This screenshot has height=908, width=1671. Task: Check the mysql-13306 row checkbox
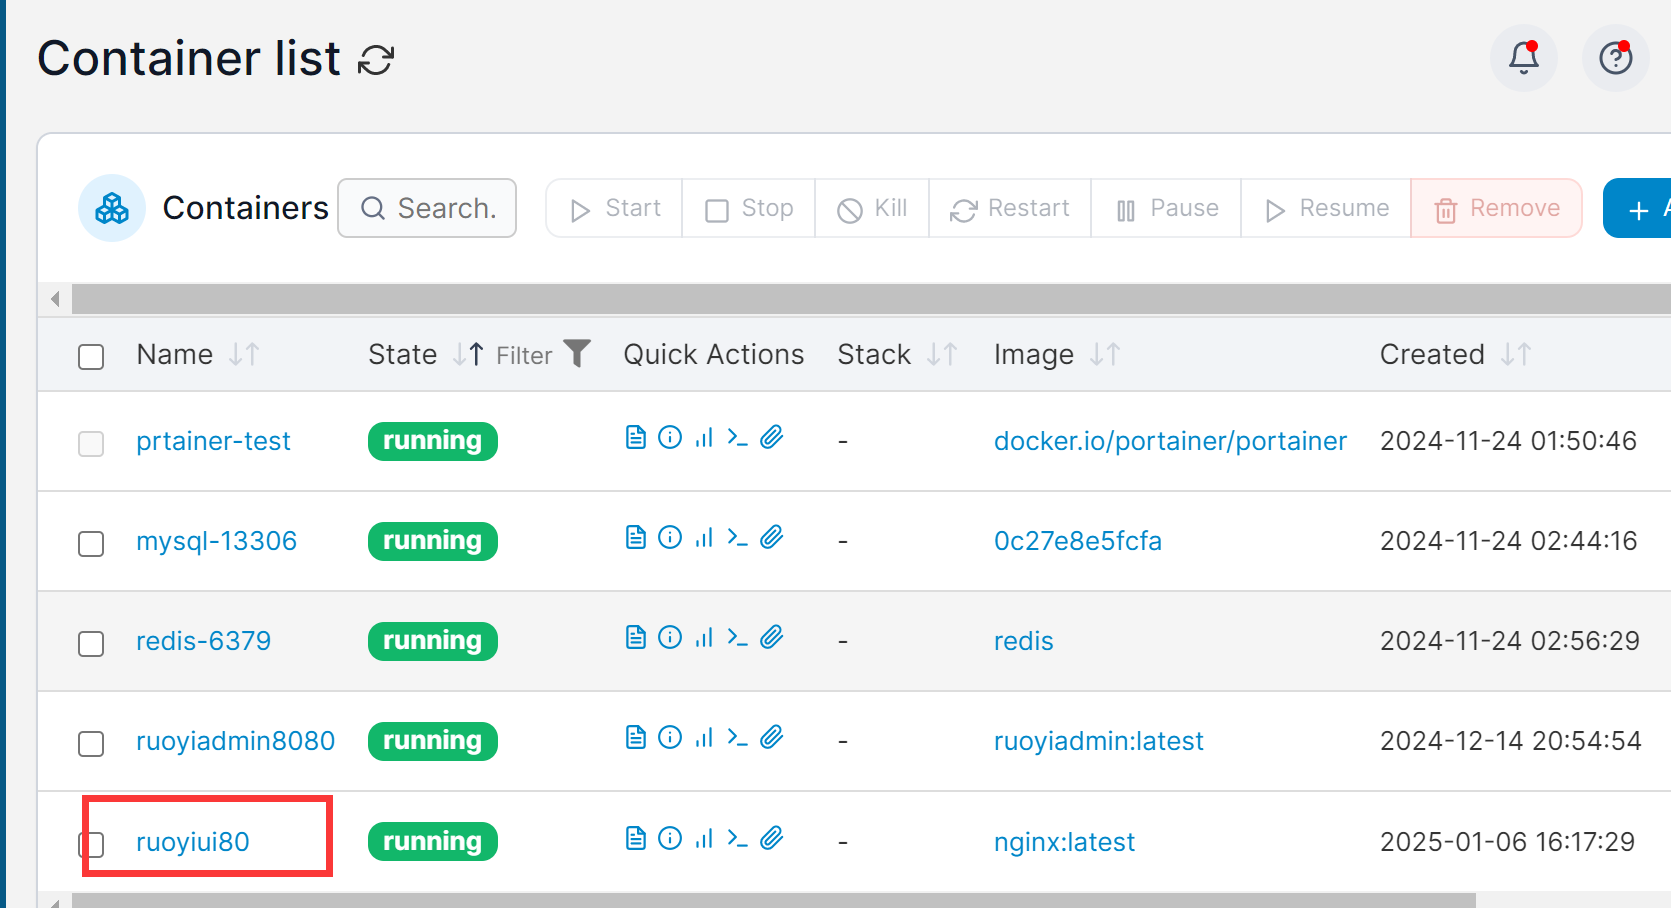(x=91, y=543)
